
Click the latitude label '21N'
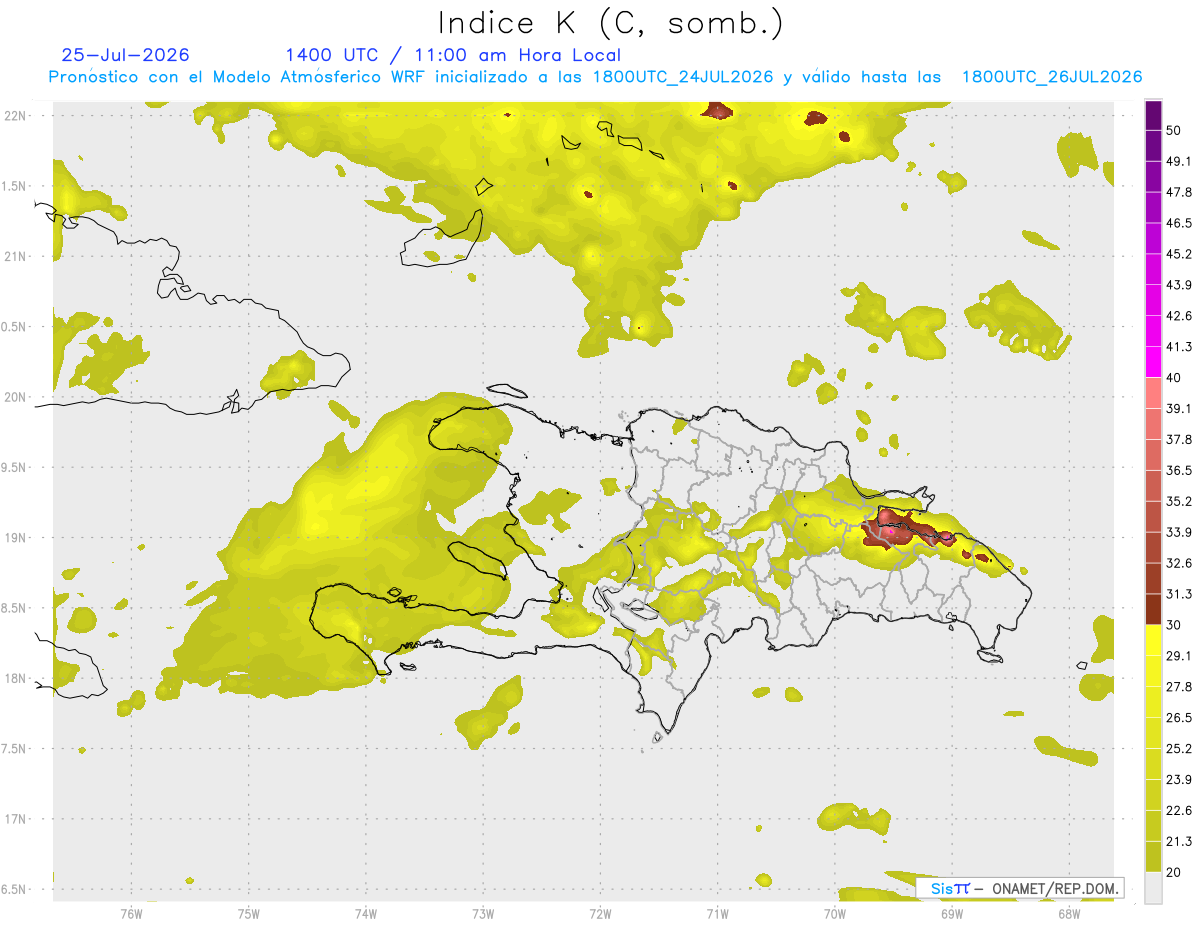[17, 256]
